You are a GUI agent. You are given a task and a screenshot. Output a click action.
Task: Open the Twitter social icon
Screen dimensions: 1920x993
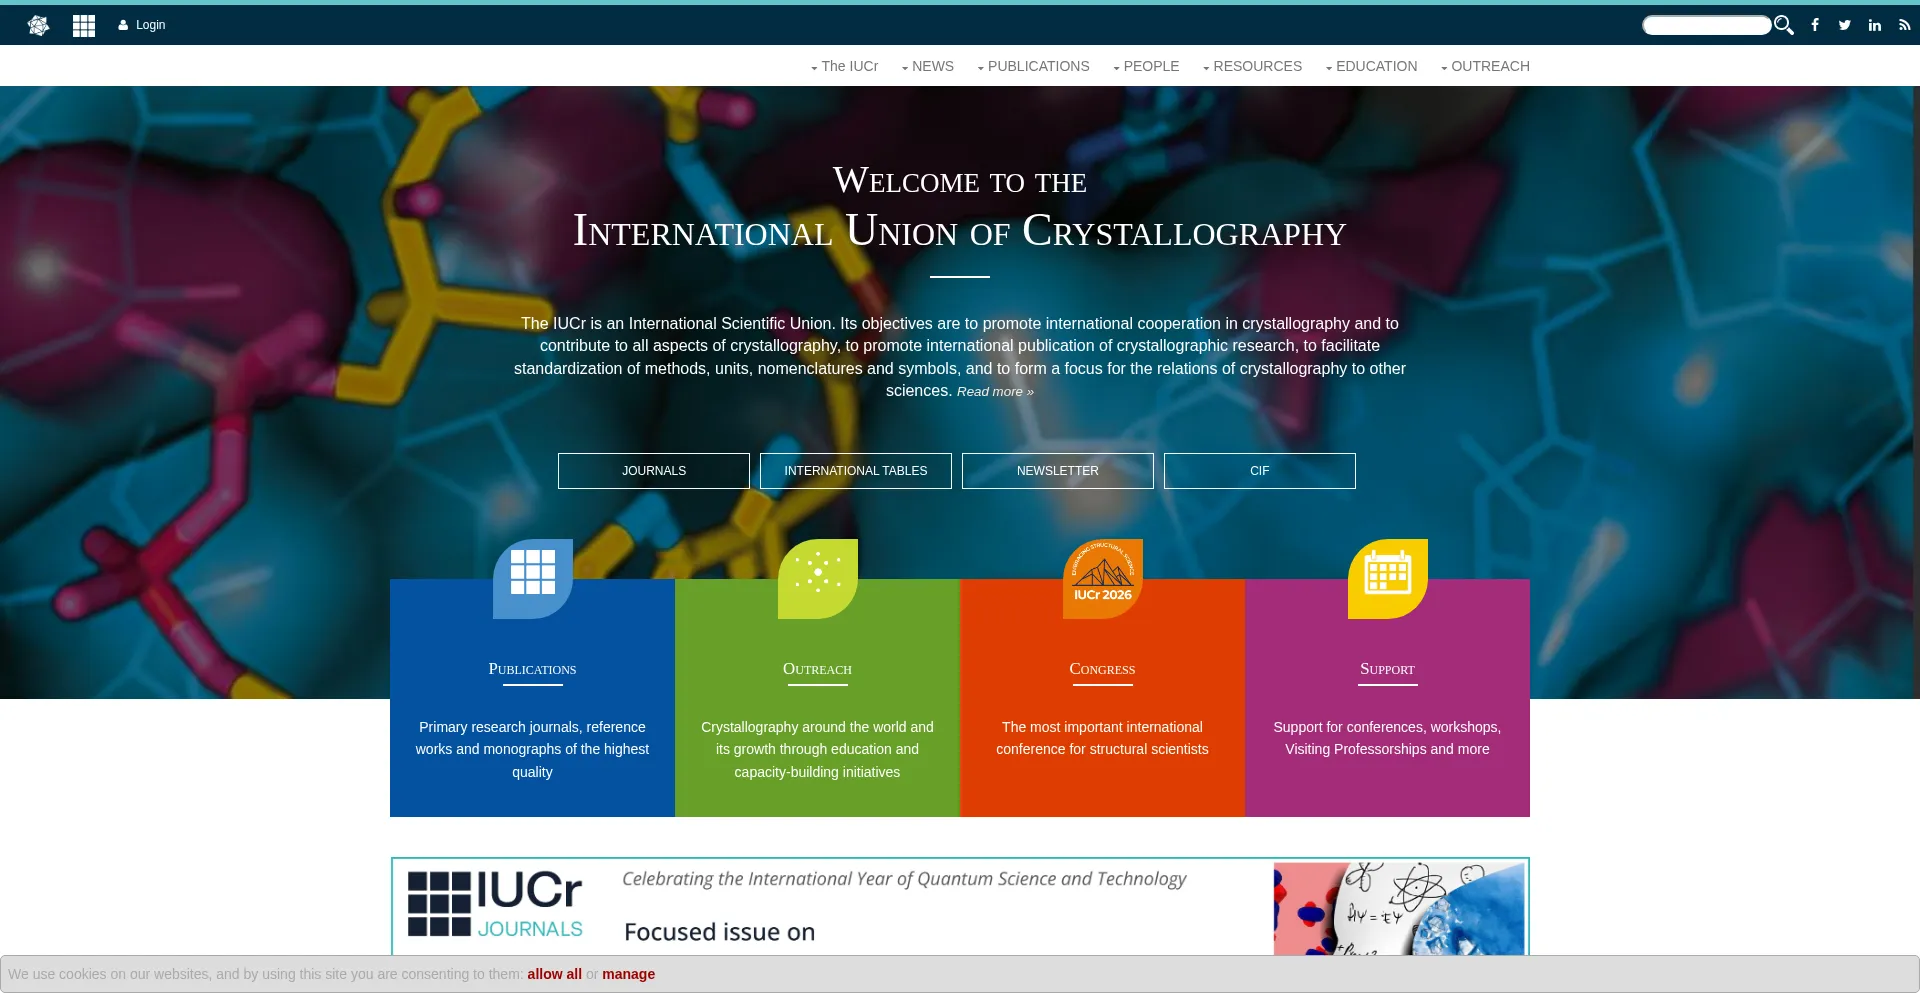(x=1845, y=25)
